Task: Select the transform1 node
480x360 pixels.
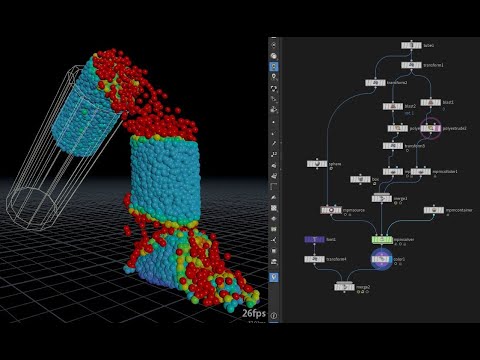Action: tap(411, 65)
